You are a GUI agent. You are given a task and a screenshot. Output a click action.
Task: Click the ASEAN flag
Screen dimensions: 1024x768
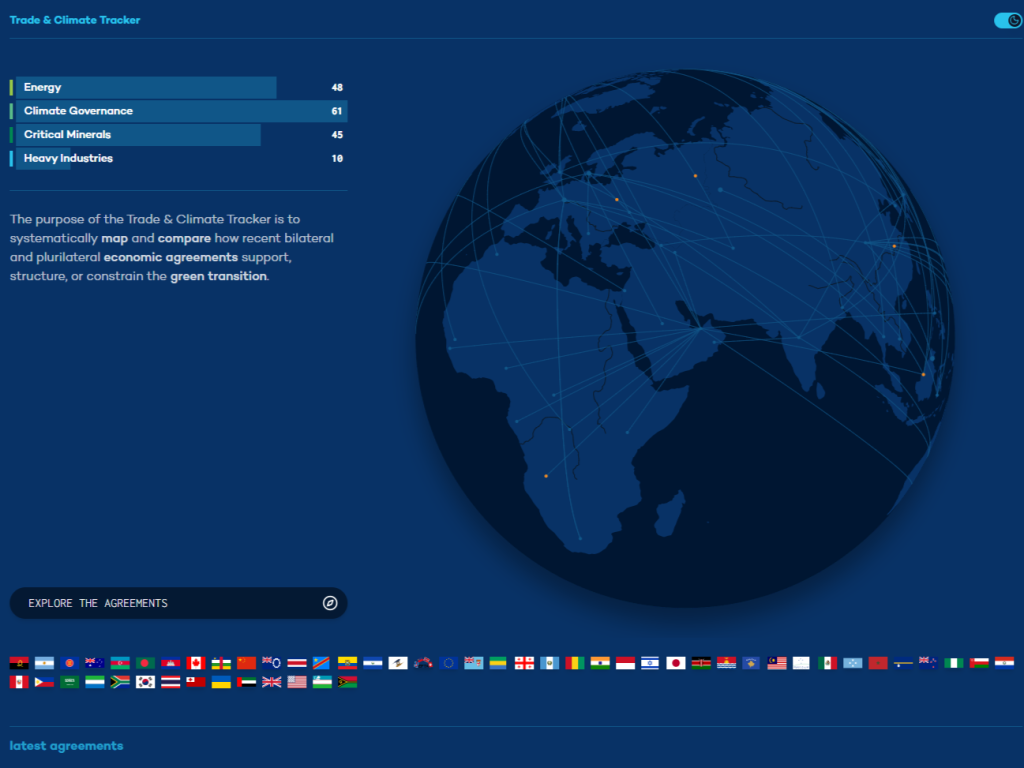click(69, 663)
